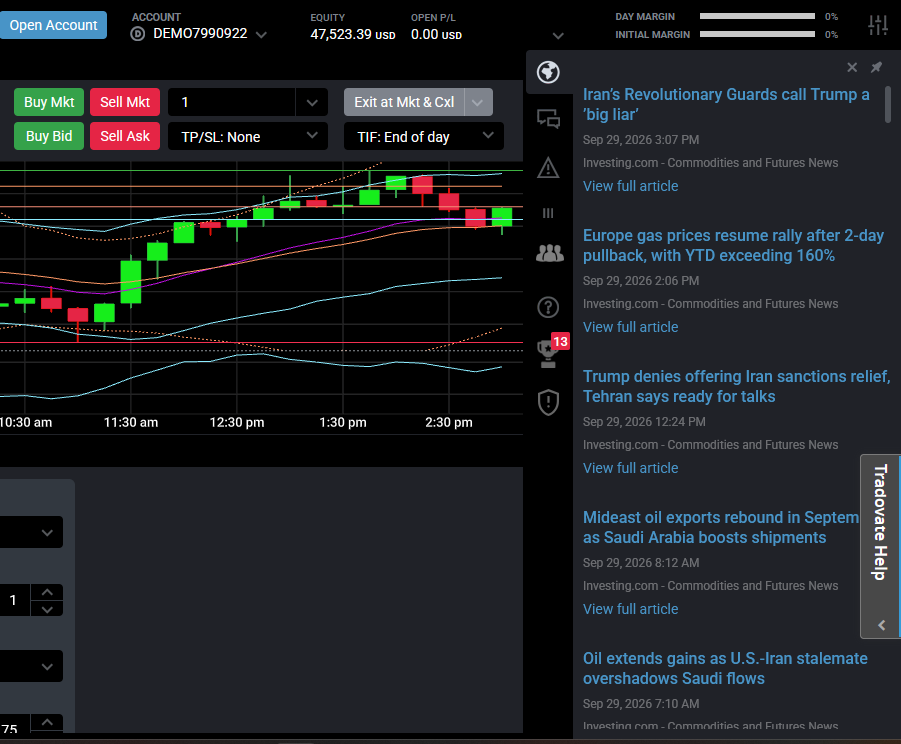Click the news panel scrollbar thumb

pyautogui.click(x=888, y=105)
